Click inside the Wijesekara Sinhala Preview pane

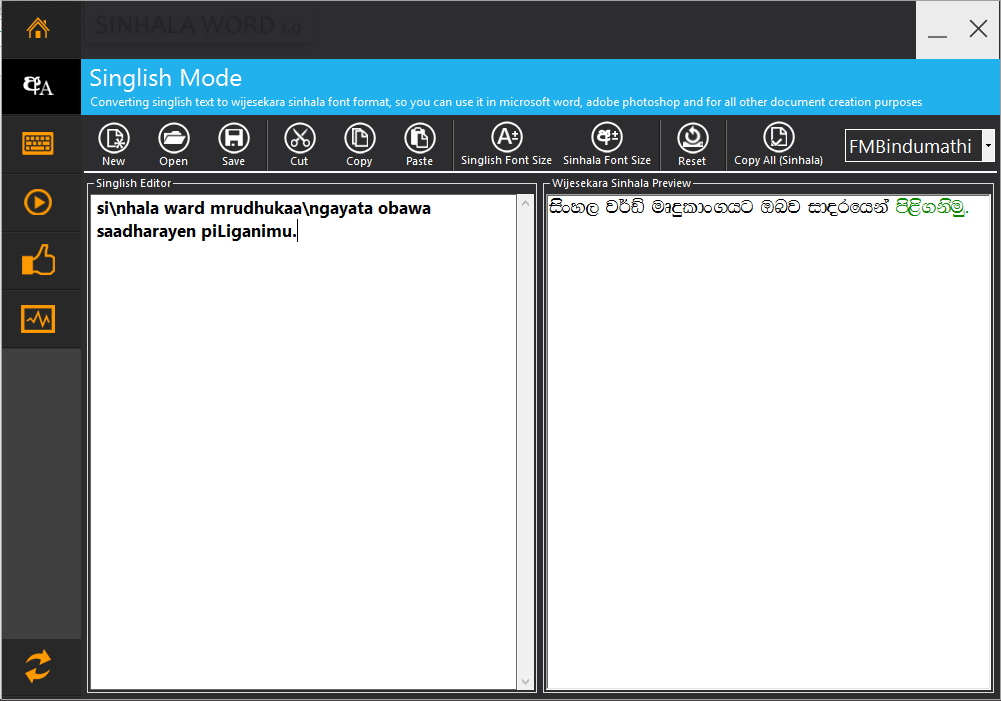pos(769,442)
